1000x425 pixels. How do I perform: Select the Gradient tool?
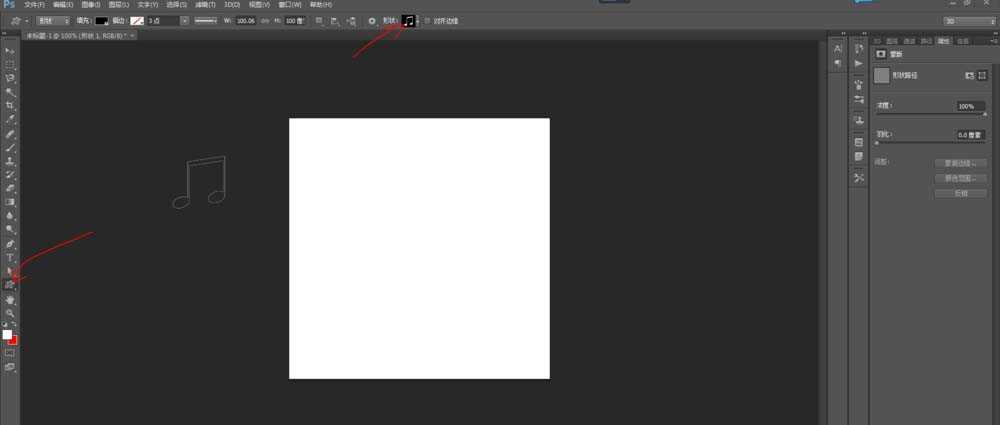pyautogui.click(x=10, y=202)
